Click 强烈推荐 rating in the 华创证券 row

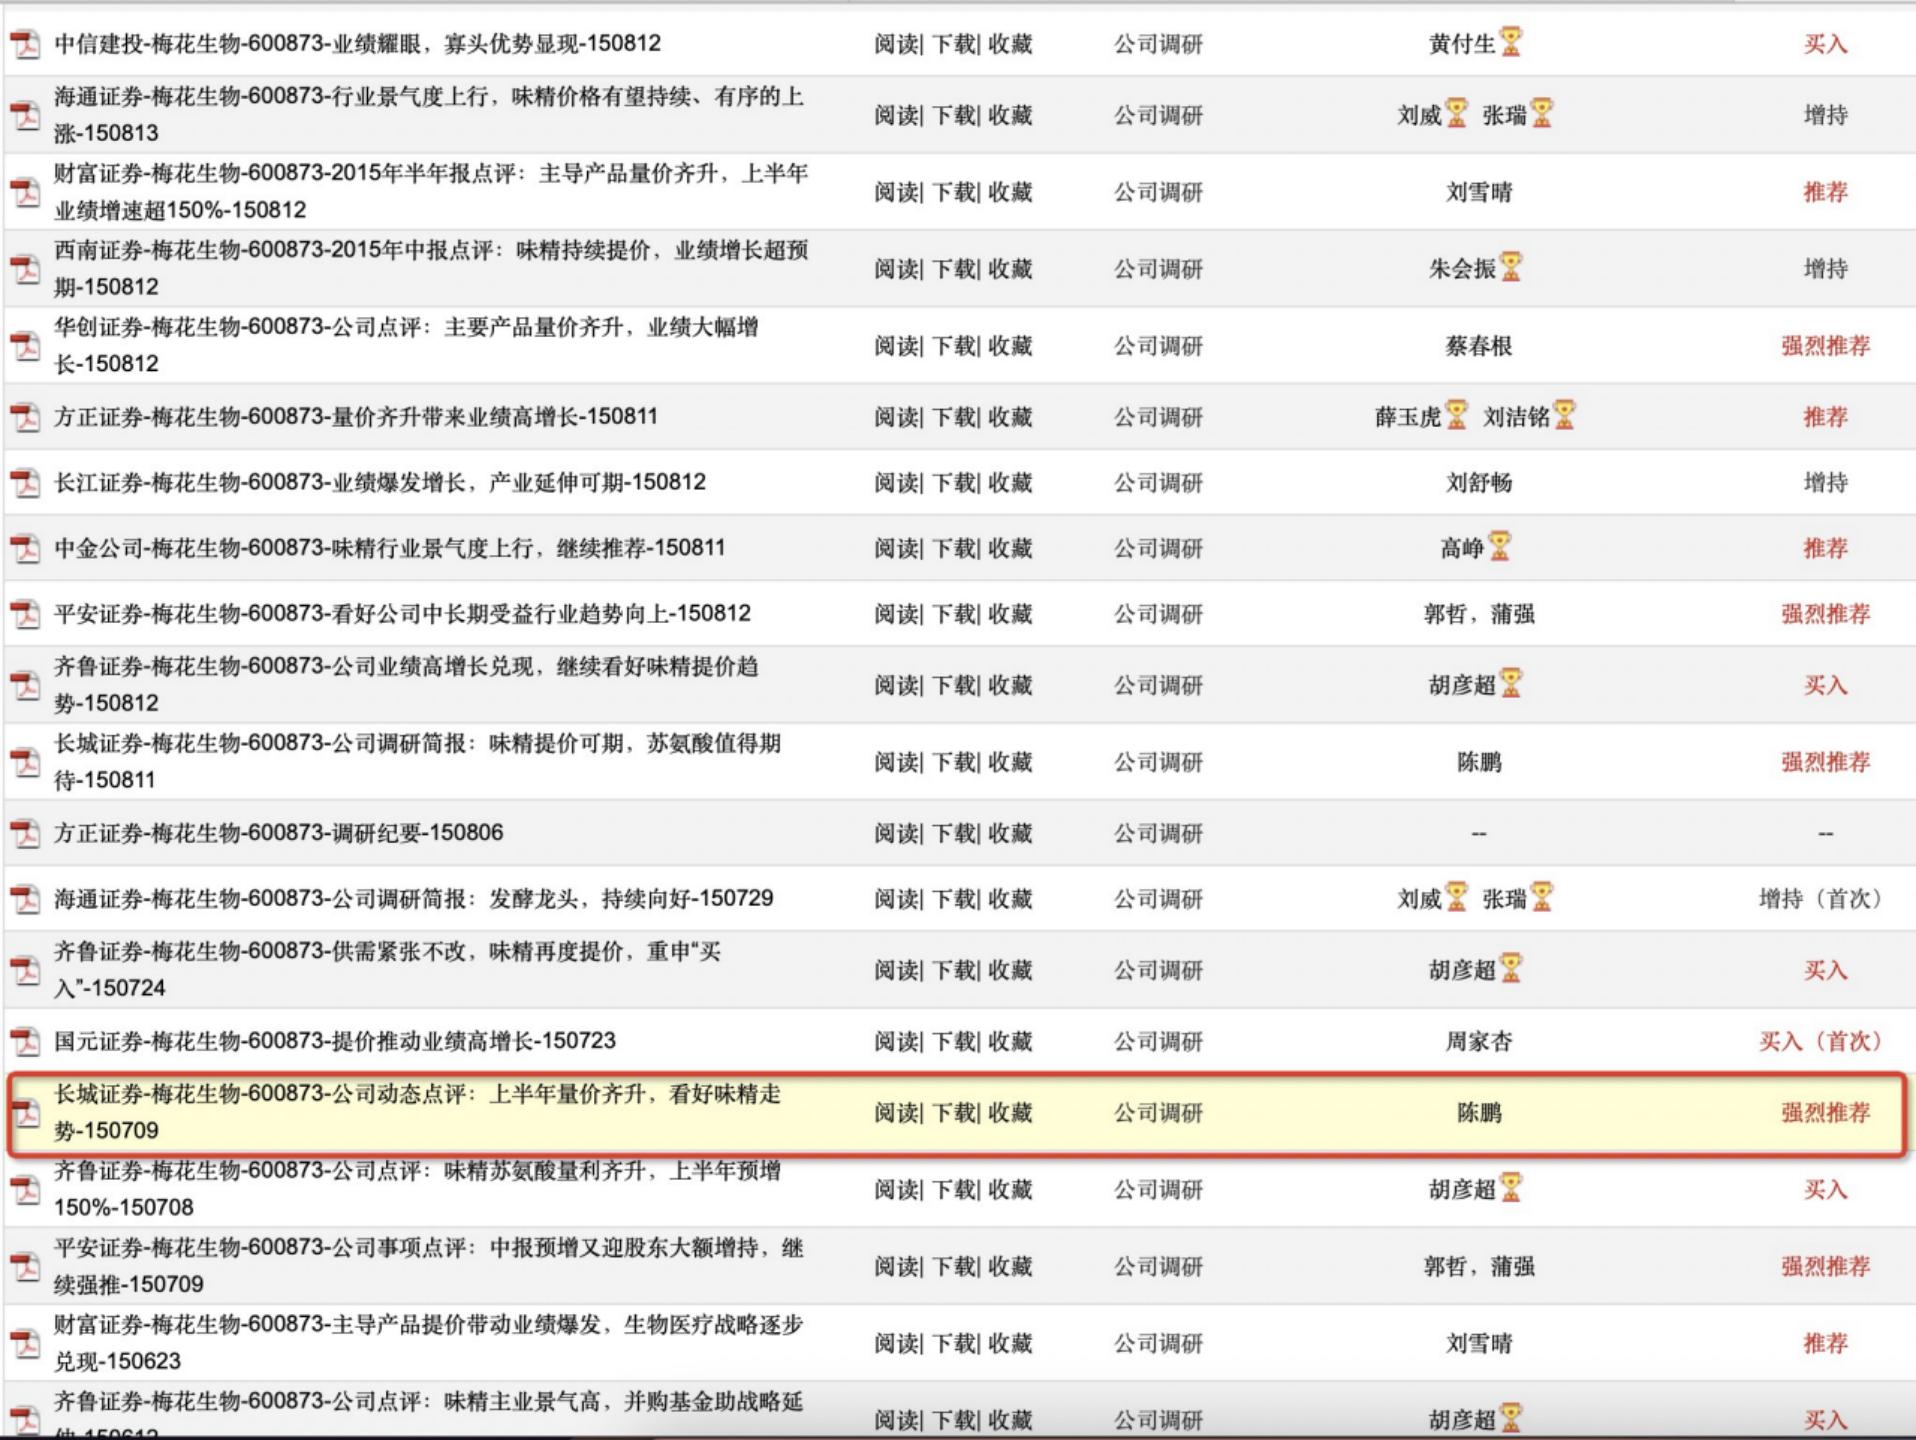pyautogui.click(x=1825, y=346)
